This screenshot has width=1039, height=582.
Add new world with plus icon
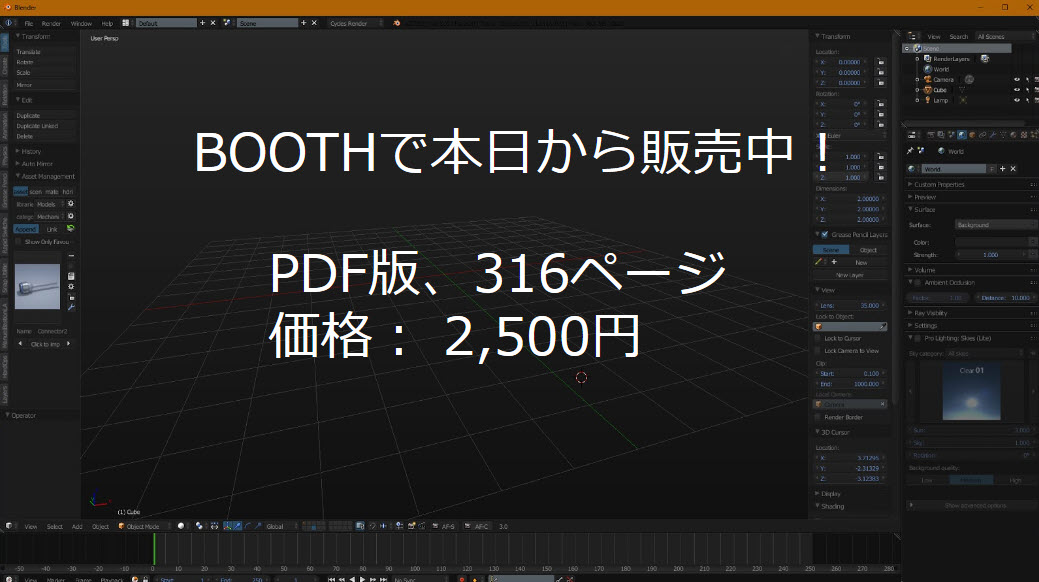point(1003,169)
